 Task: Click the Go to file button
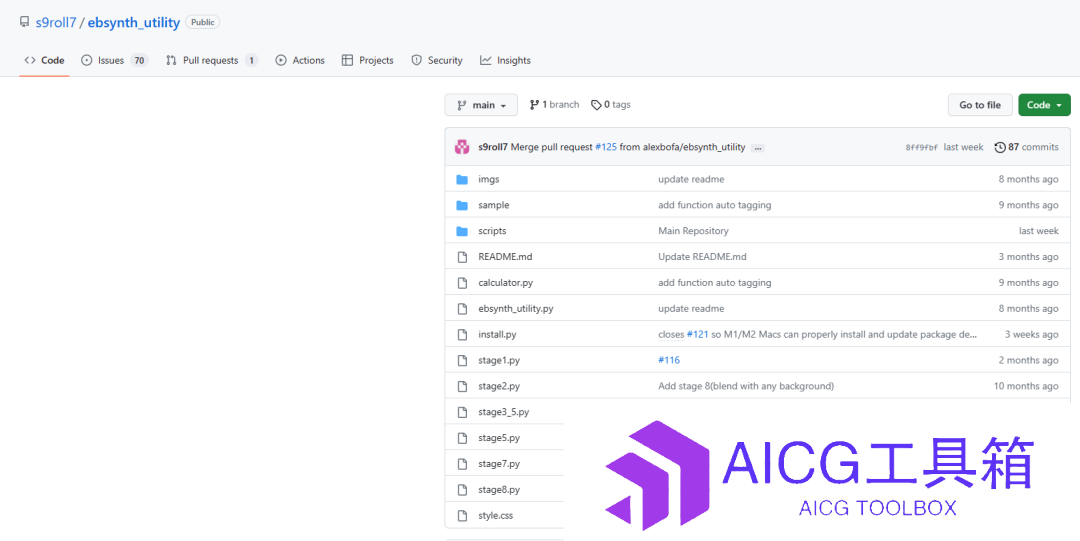(980, 105)
